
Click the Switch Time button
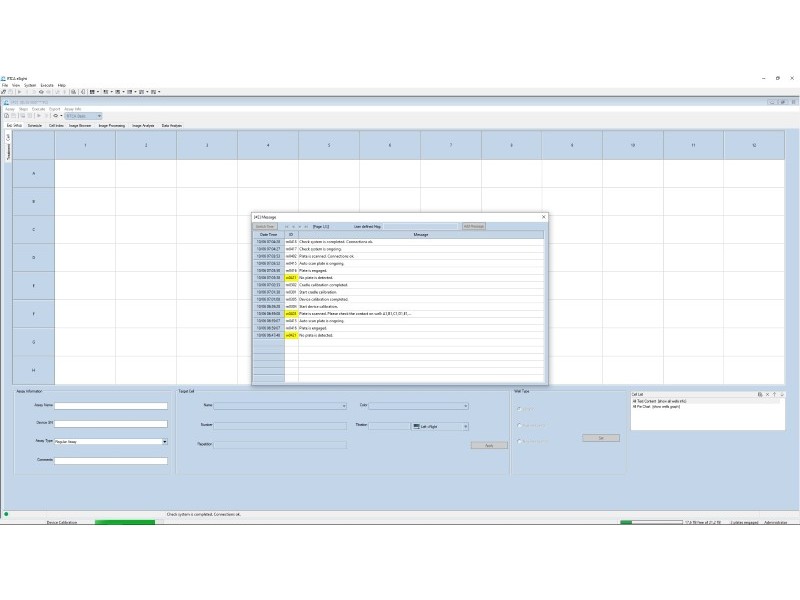pos(265,227)
